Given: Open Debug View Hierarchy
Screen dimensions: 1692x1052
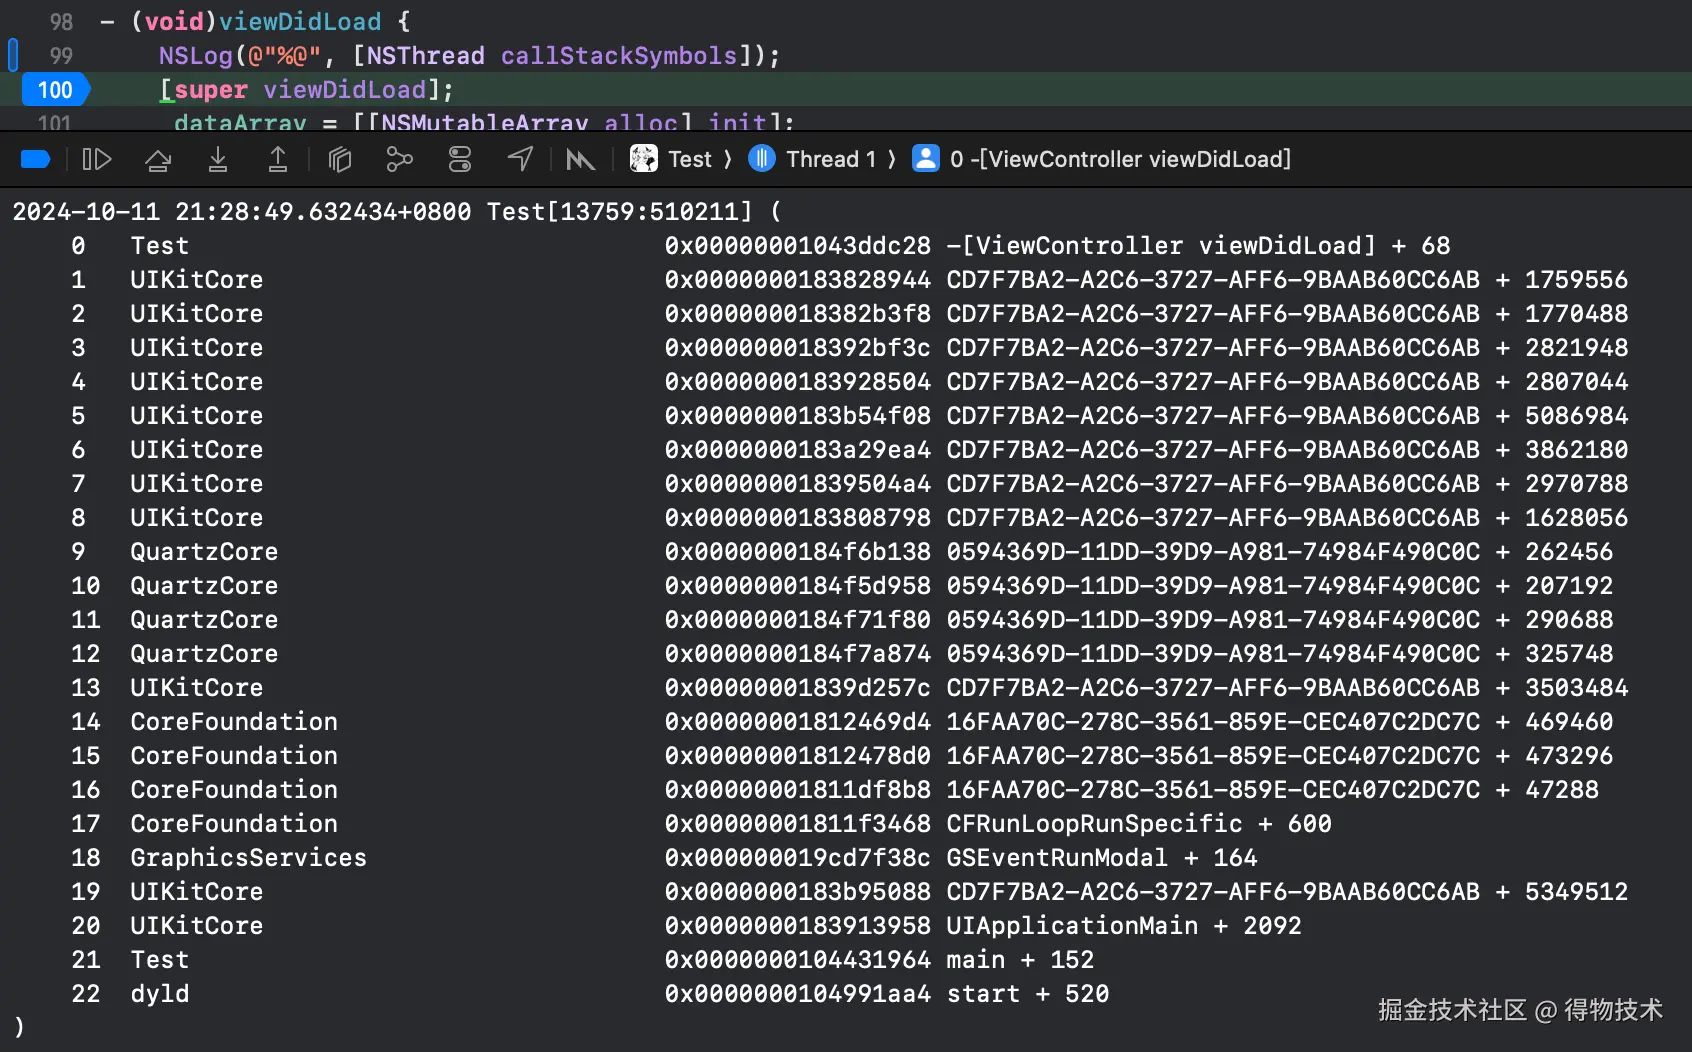Looking at the screenshot, I should click(x=340, y=159).
